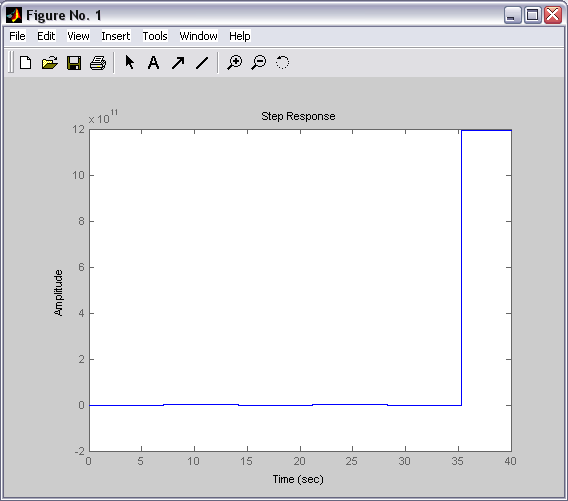Image resolution: width=568 pixels, height=501 pixels.
Task: Enable the Zoom In magnifier
Action: coord(235,62)
